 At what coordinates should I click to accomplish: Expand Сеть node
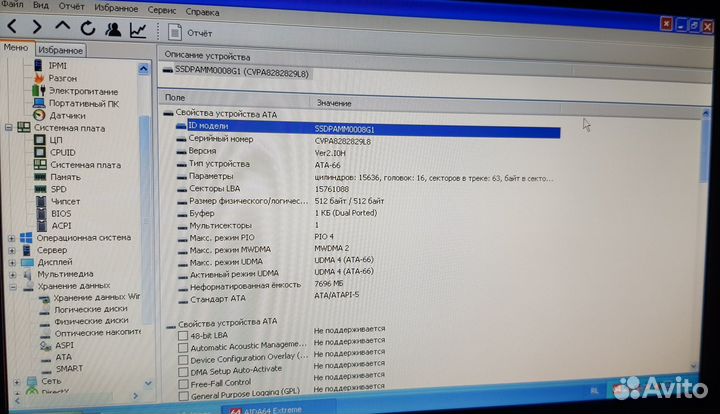coord(17,382)
